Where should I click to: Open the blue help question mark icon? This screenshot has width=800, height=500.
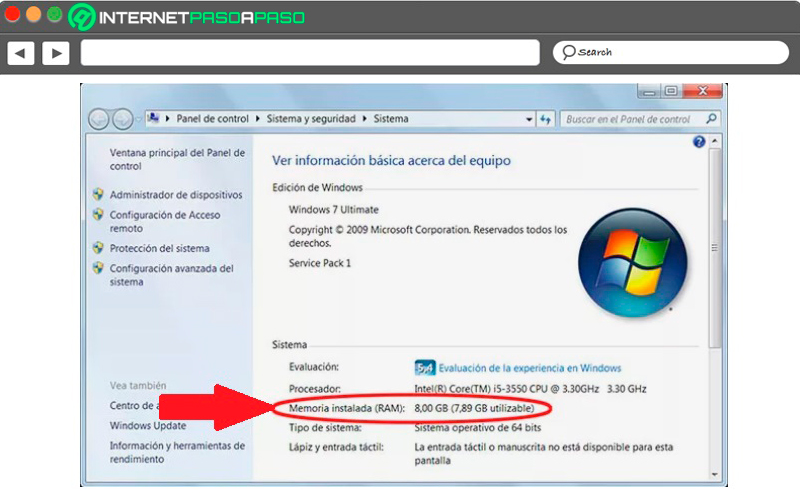pos(699,142)
